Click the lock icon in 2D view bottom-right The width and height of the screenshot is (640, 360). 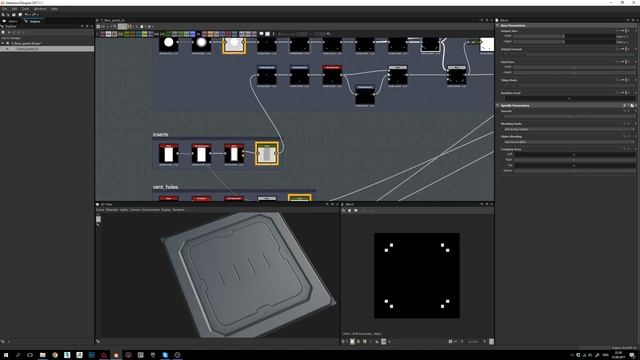click(x=491, y=342)
